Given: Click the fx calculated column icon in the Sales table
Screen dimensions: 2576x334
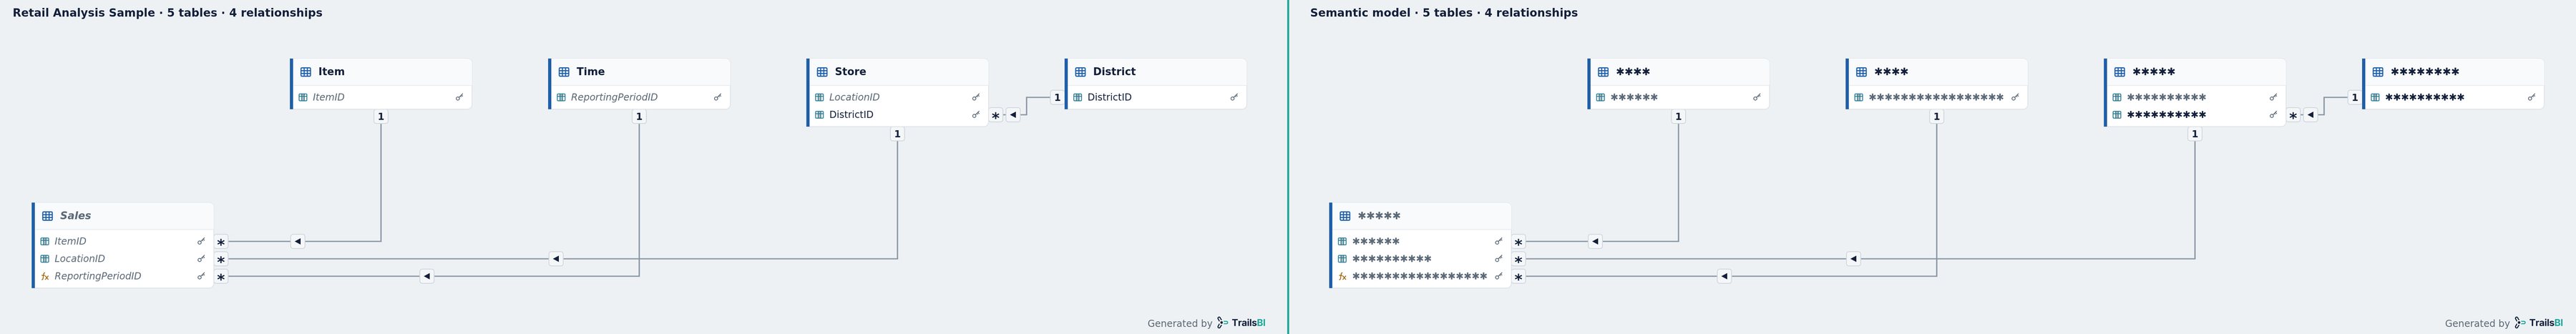Looking at the screenshot, I should click(x=45, y=276).
